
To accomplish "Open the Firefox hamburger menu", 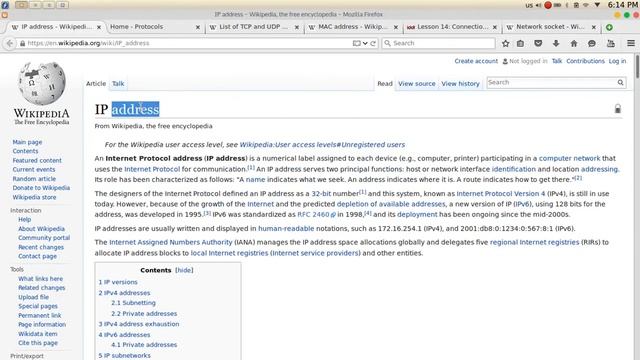I will (x=631, y=43).
